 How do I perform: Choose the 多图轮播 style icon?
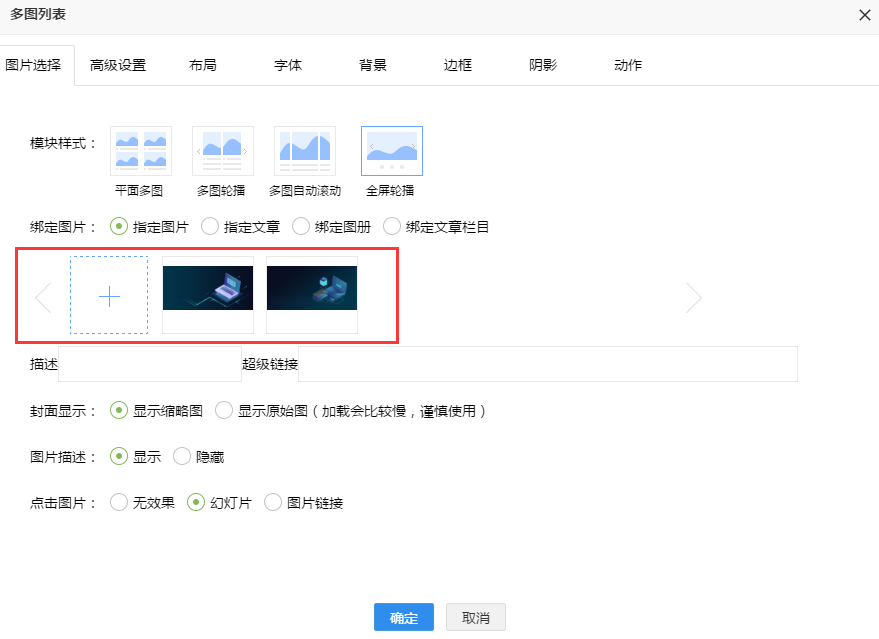pos(223,151)
